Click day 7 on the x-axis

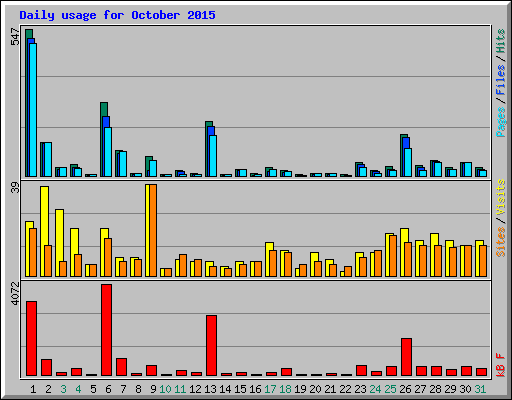click(x=123, y=389)
